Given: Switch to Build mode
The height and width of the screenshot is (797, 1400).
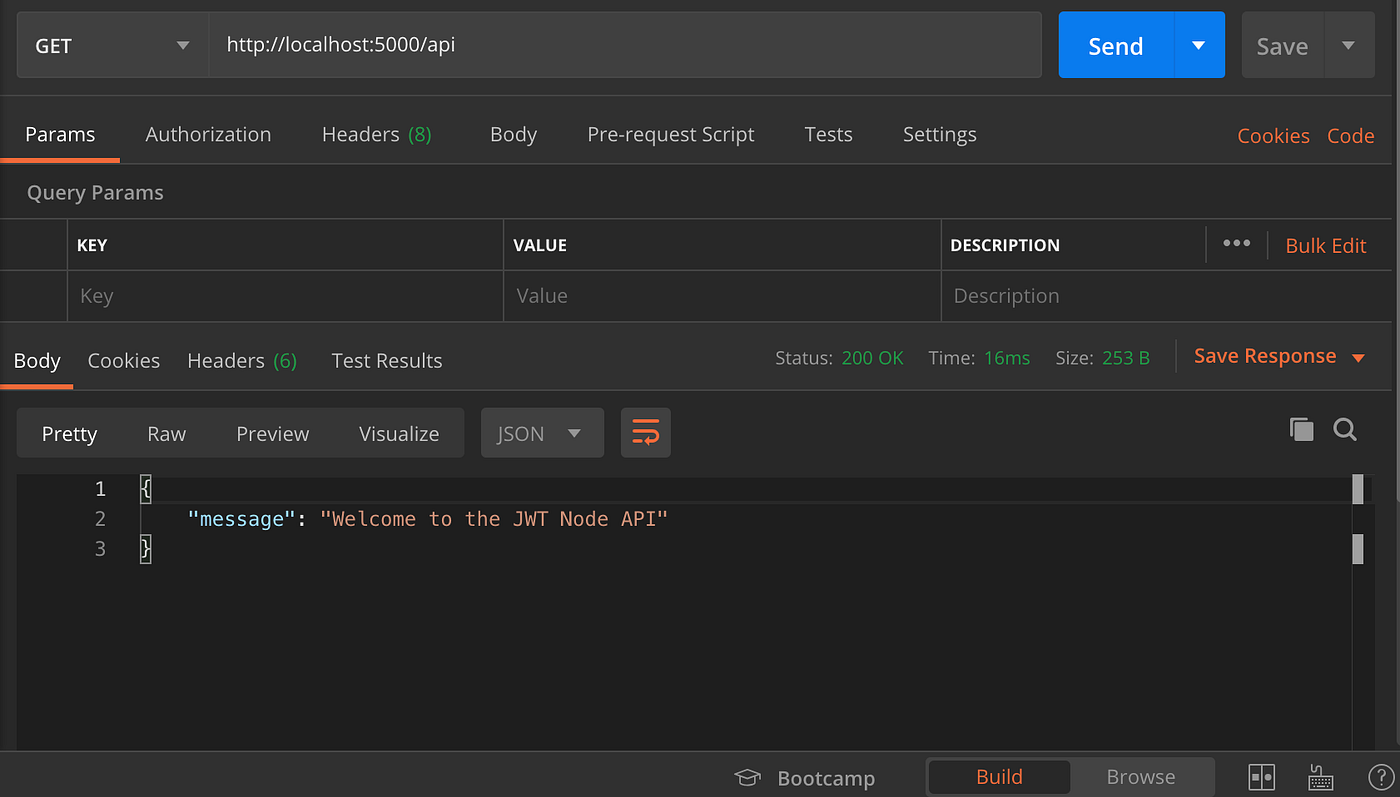Looking at the screenshot, I should (999, 777).
